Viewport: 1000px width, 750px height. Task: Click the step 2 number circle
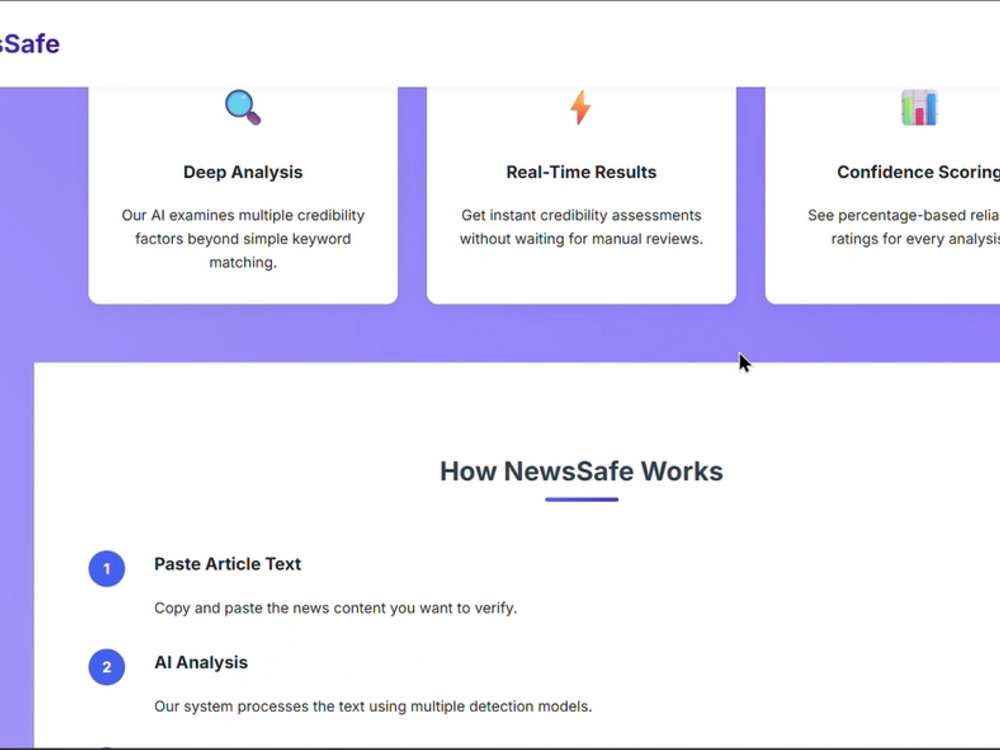click(x=107, y=666)
